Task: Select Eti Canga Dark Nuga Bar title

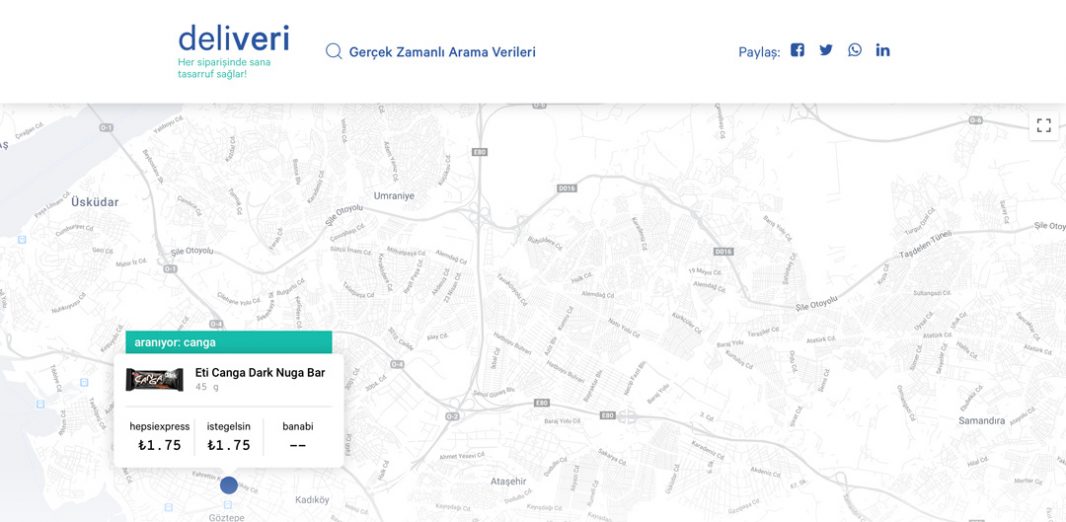Action: (x=260, y=372)
